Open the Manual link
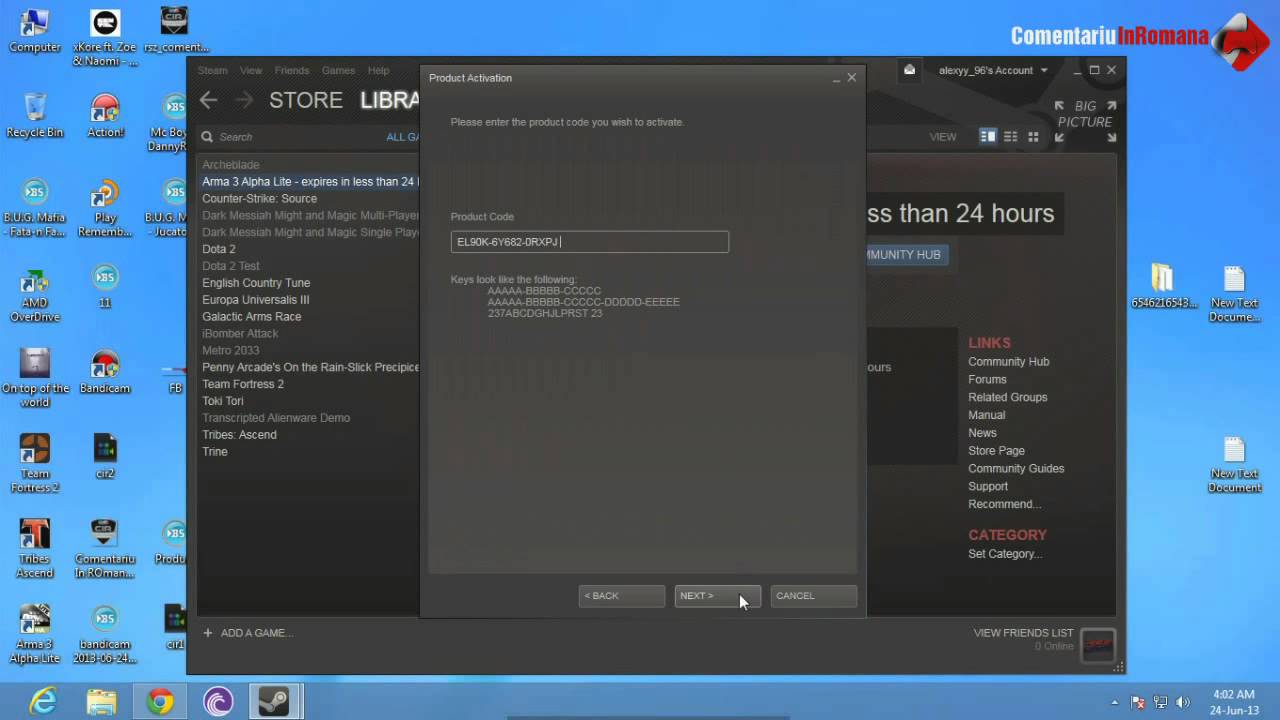 point(986,416)
